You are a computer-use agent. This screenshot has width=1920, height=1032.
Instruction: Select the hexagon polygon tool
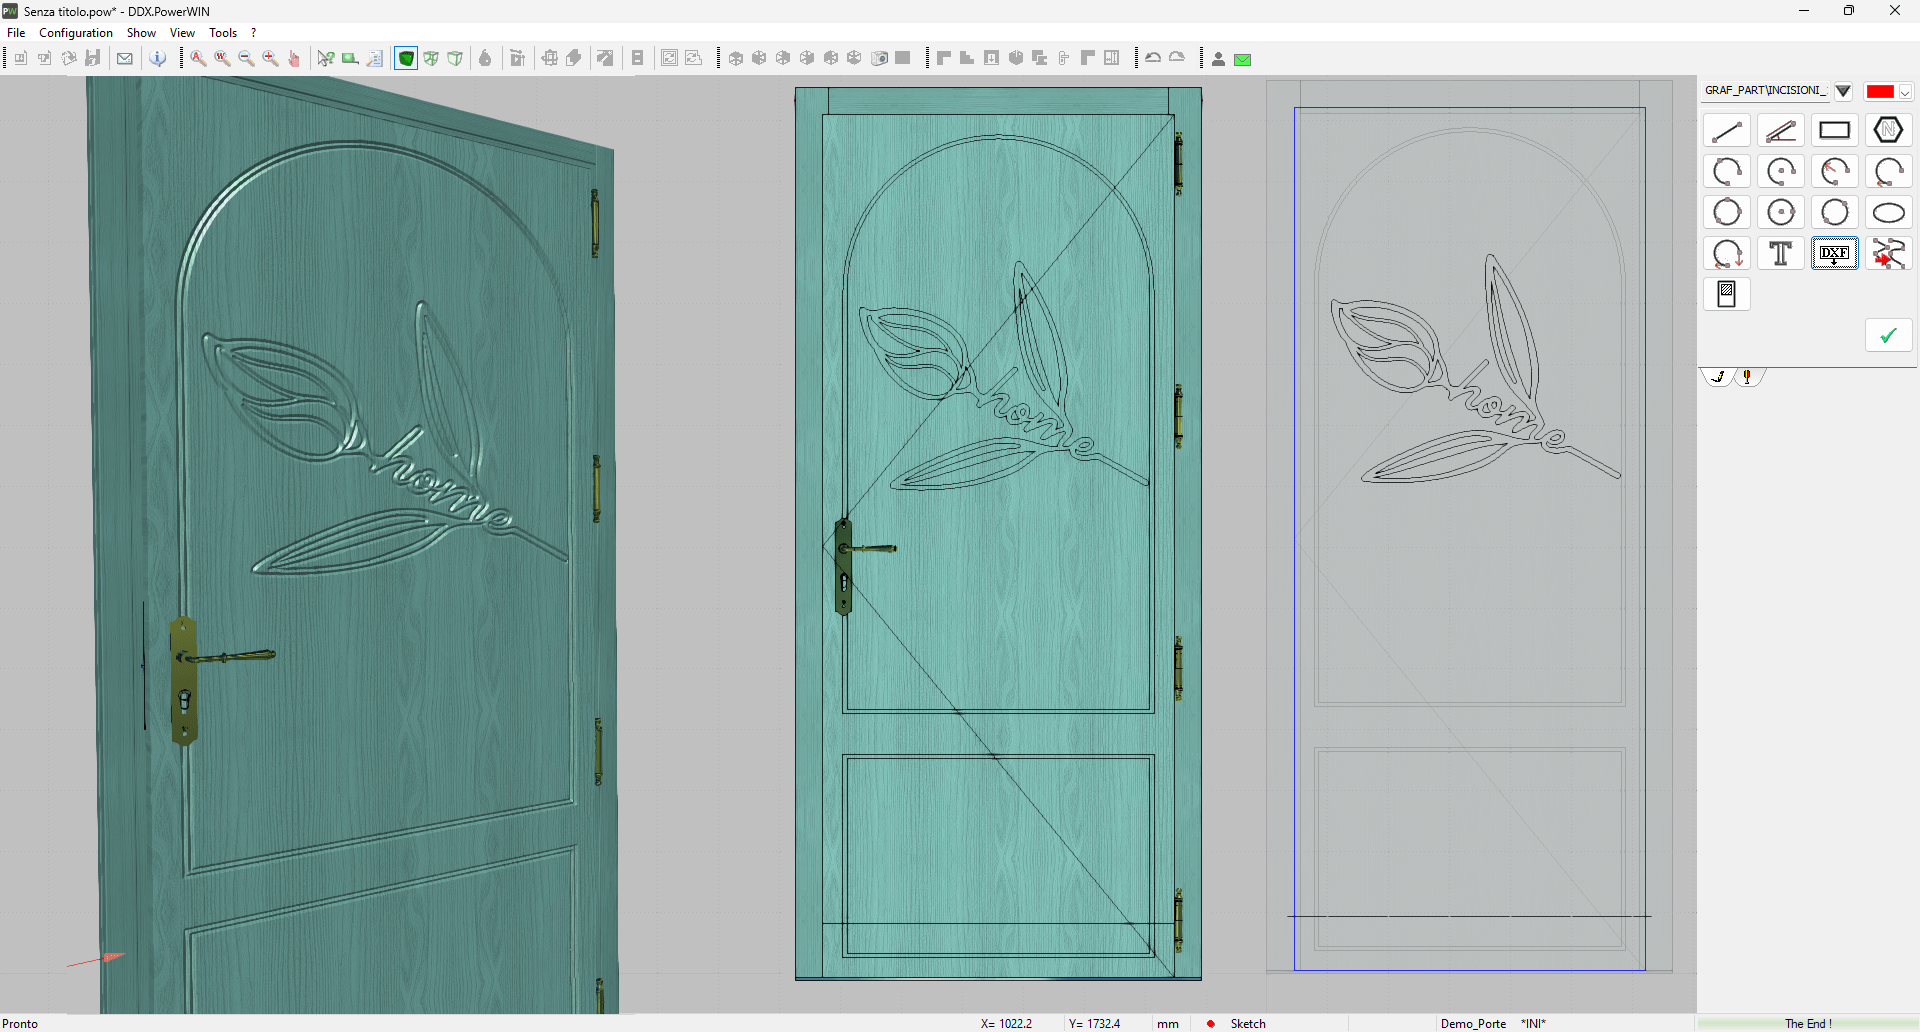[1888, 131]
